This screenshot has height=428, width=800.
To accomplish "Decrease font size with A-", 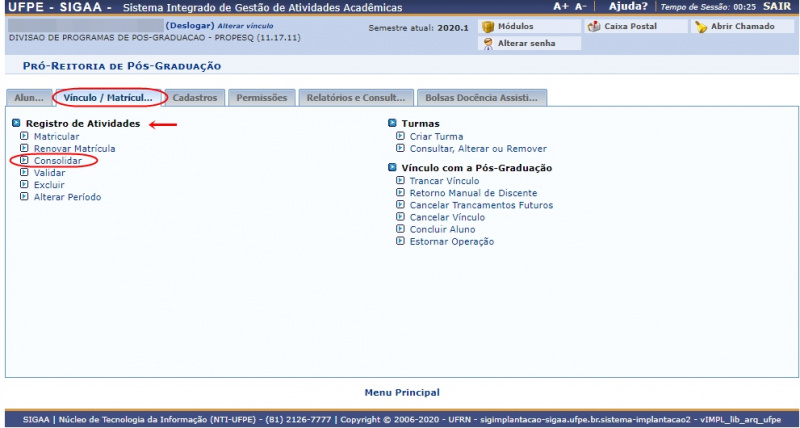I will coord(581,6).
